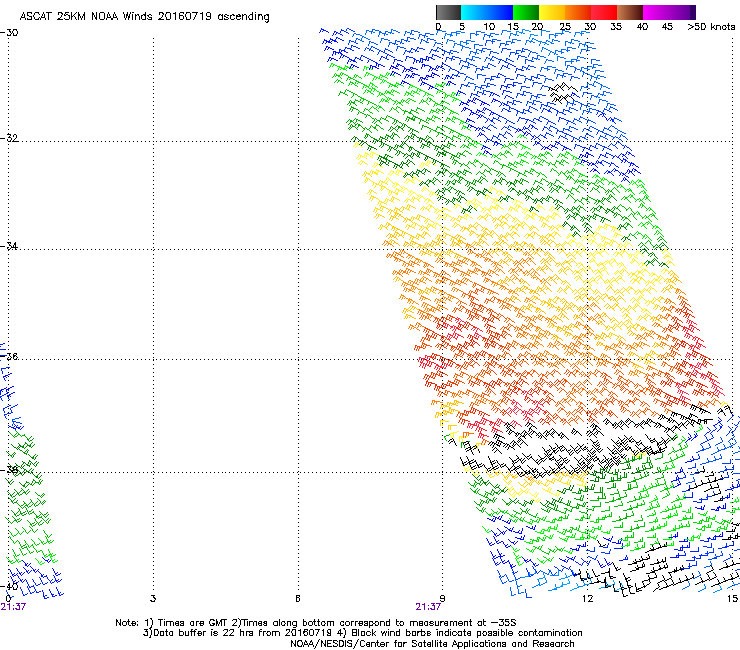Click the legend tick label '25'
Screen dimensions: 740x650
[565, 27]
